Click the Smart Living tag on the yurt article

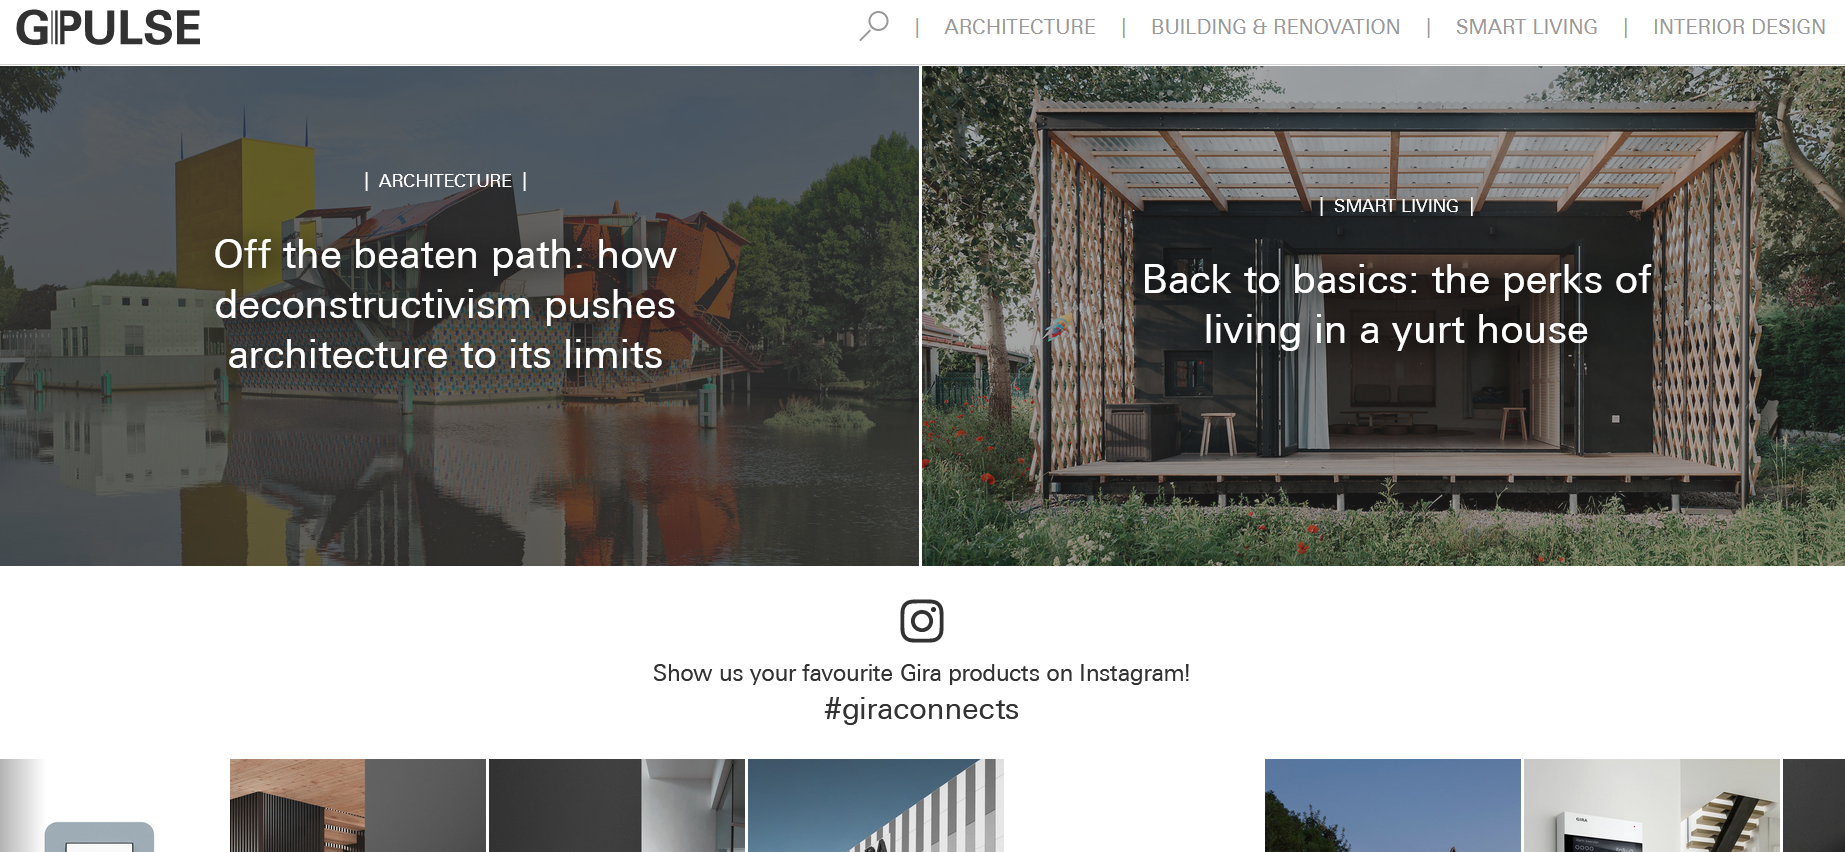coord(1396,206)
